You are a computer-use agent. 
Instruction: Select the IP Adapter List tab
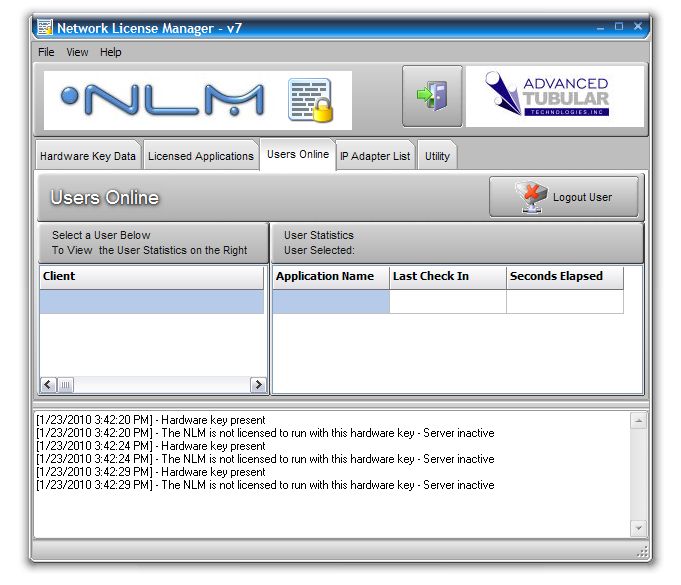tap(375, 156)
